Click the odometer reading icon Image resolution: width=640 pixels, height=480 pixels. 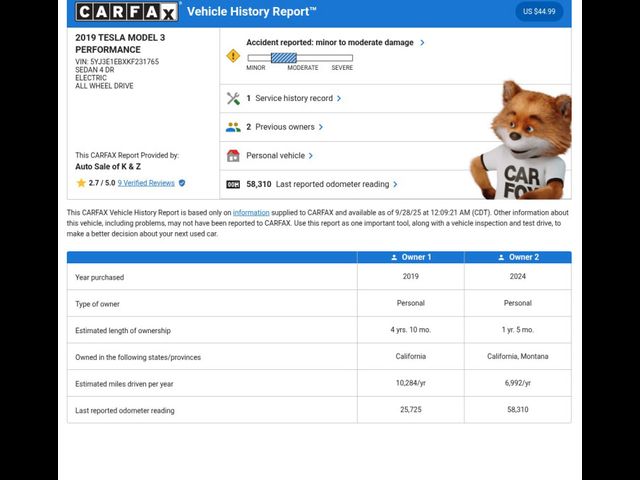[233, 184]
